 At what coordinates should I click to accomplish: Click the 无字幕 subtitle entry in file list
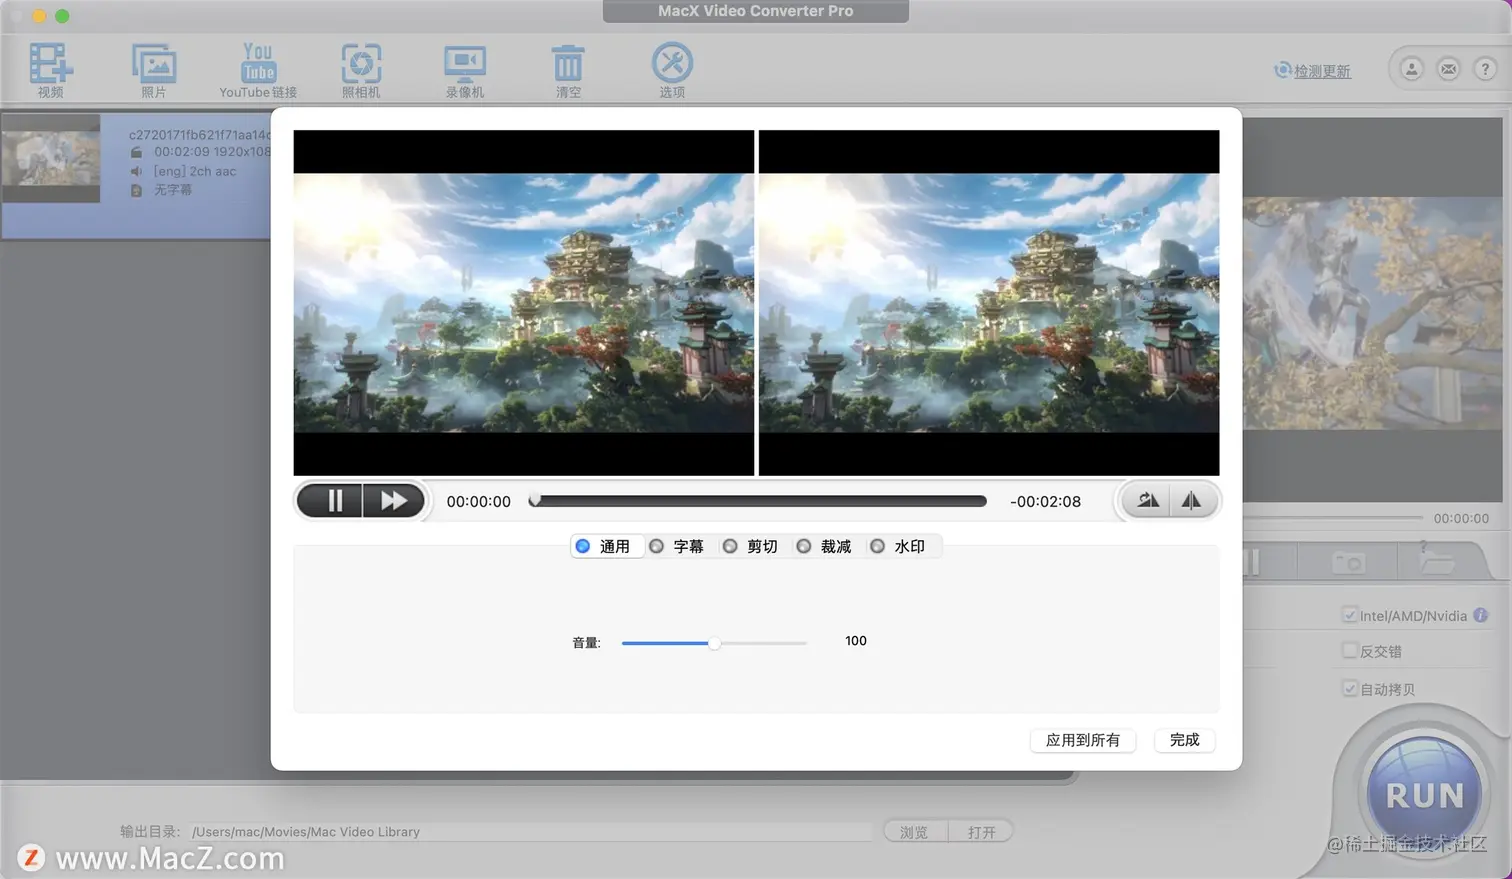tap(172, 190)
